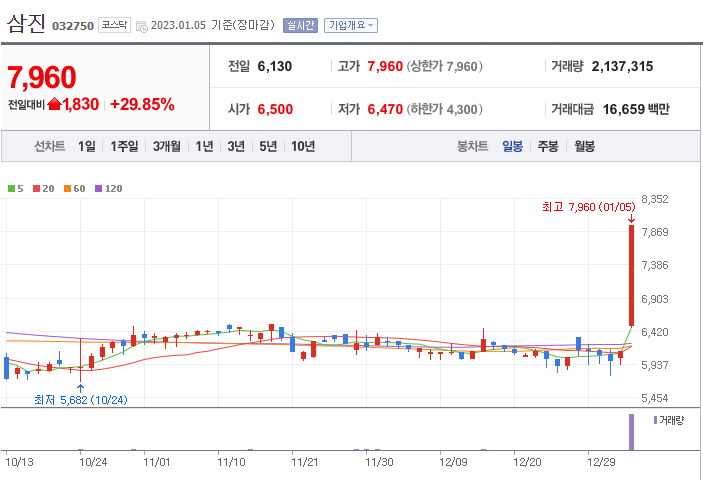Click the stock name 삼진 title

click(x=26, y=24)
